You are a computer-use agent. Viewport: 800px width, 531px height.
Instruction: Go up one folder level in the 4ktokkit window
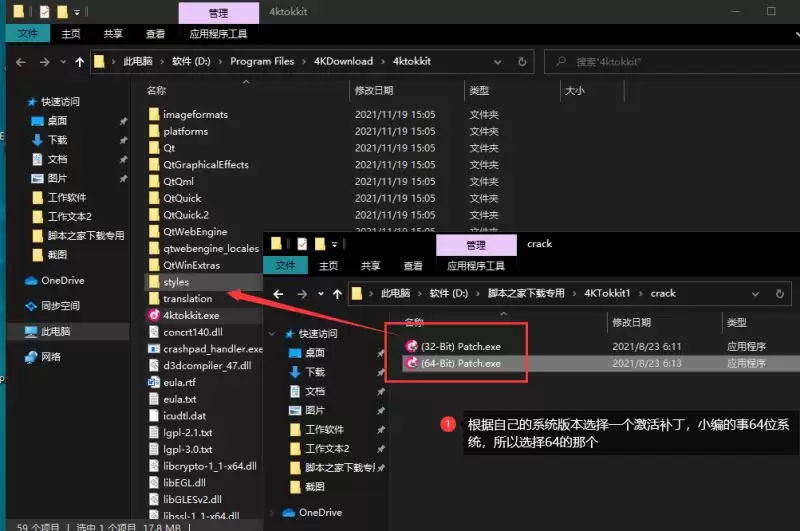pos(80,62)
